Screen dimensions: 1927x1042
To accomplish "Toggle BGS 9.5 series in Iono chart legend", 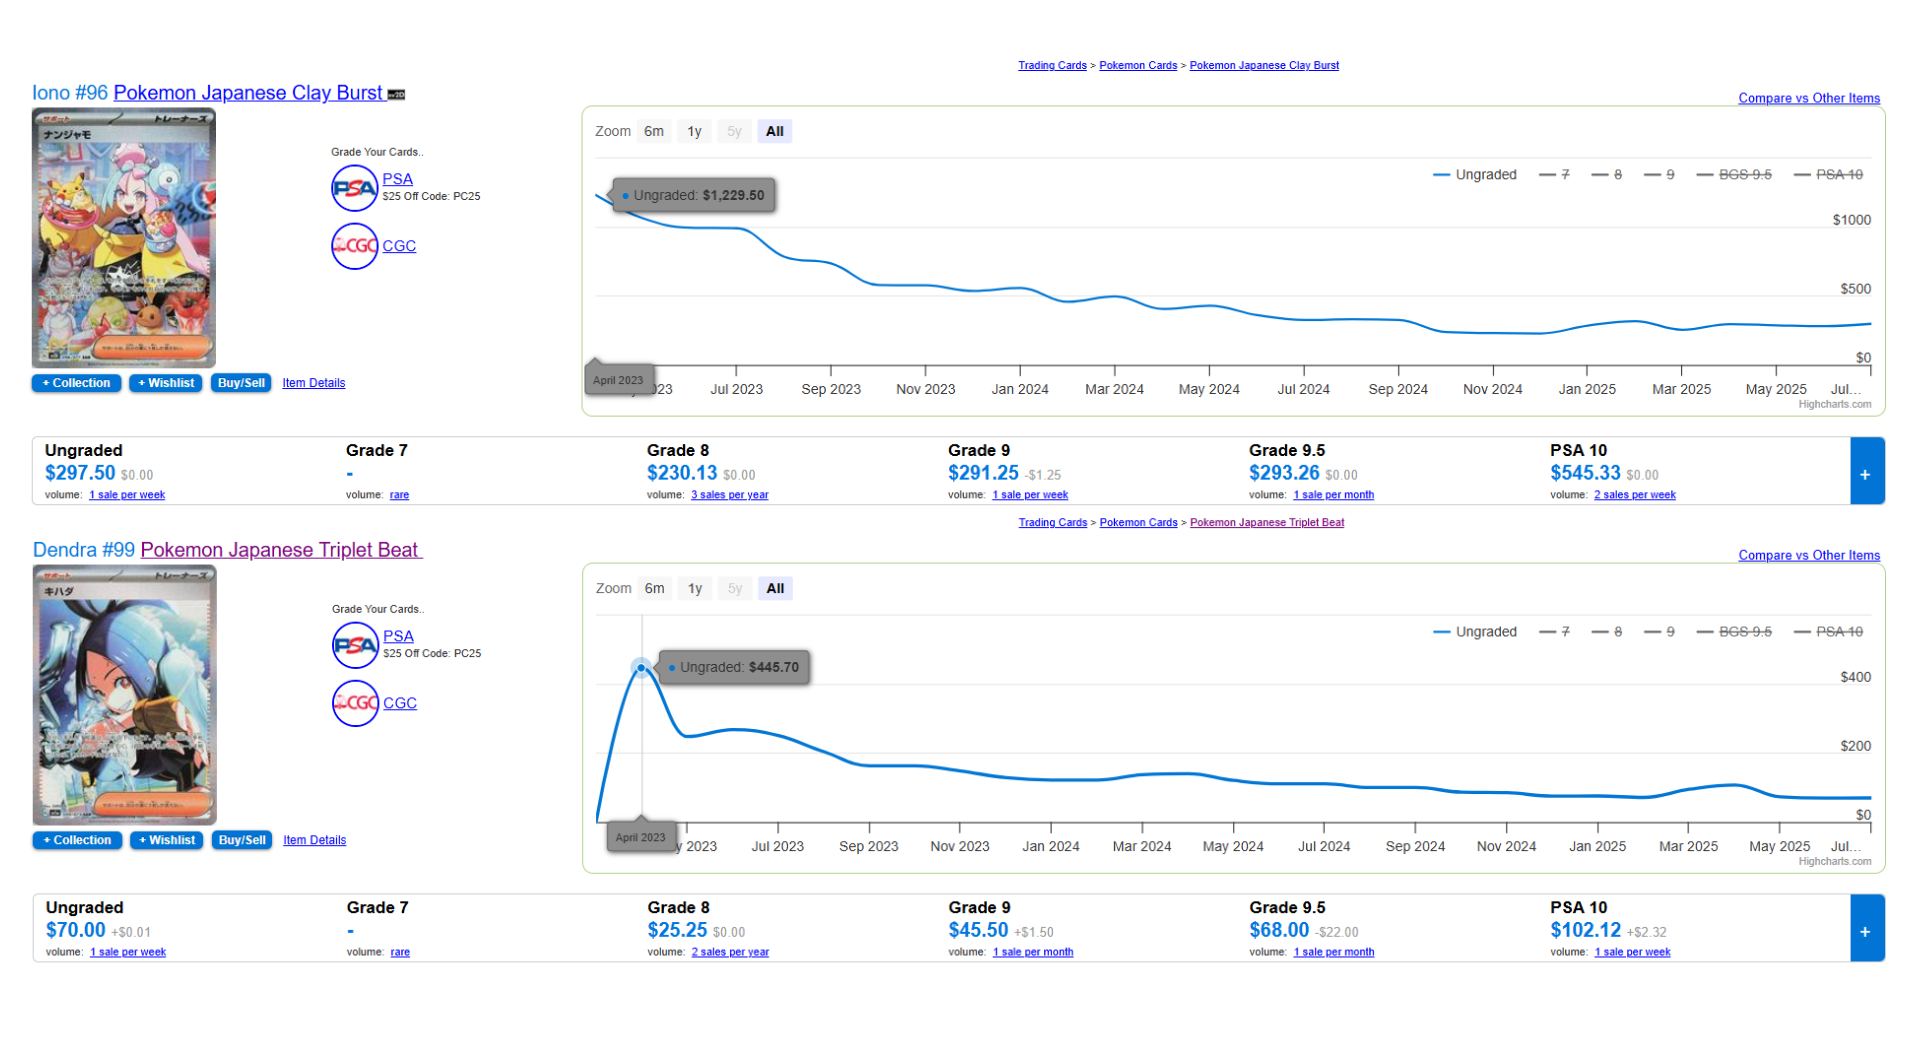I will click(1734, 175).
